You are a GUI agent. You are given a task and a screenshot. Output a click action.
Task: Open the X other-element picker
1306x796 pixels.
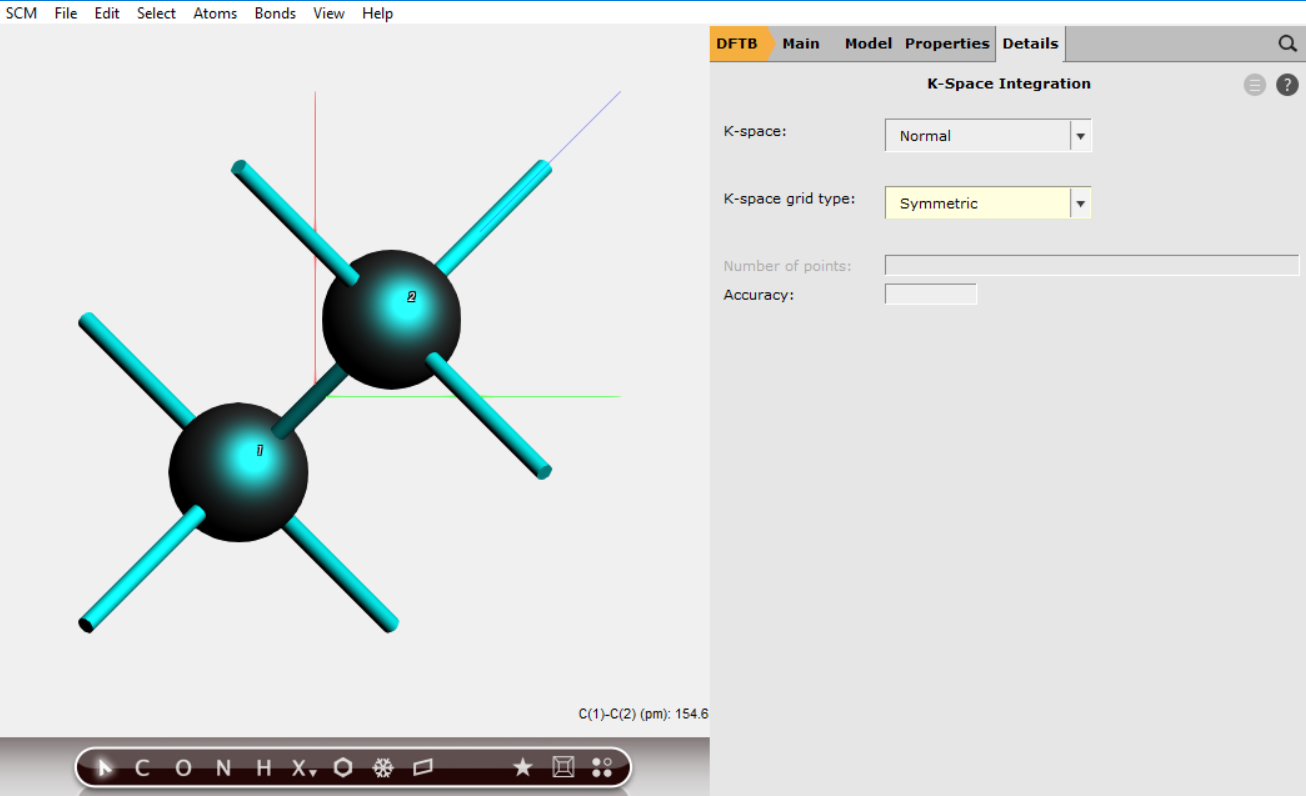[303, 768]
